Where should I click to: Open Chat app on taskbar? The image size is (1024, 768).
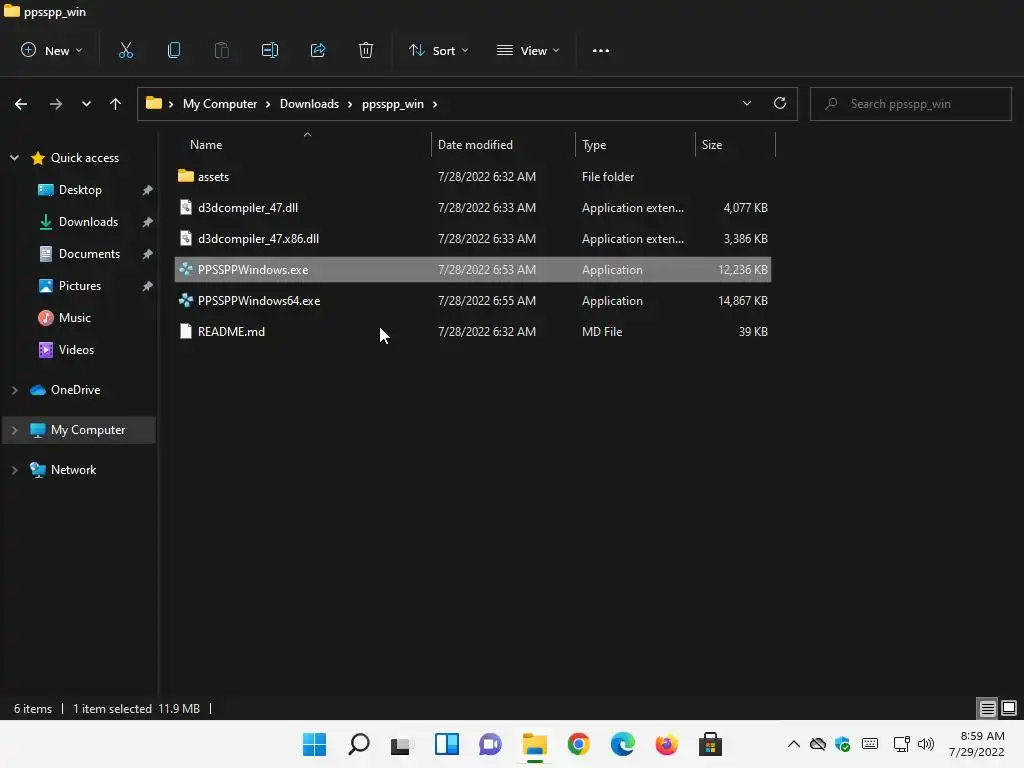[x=490, y=744]
